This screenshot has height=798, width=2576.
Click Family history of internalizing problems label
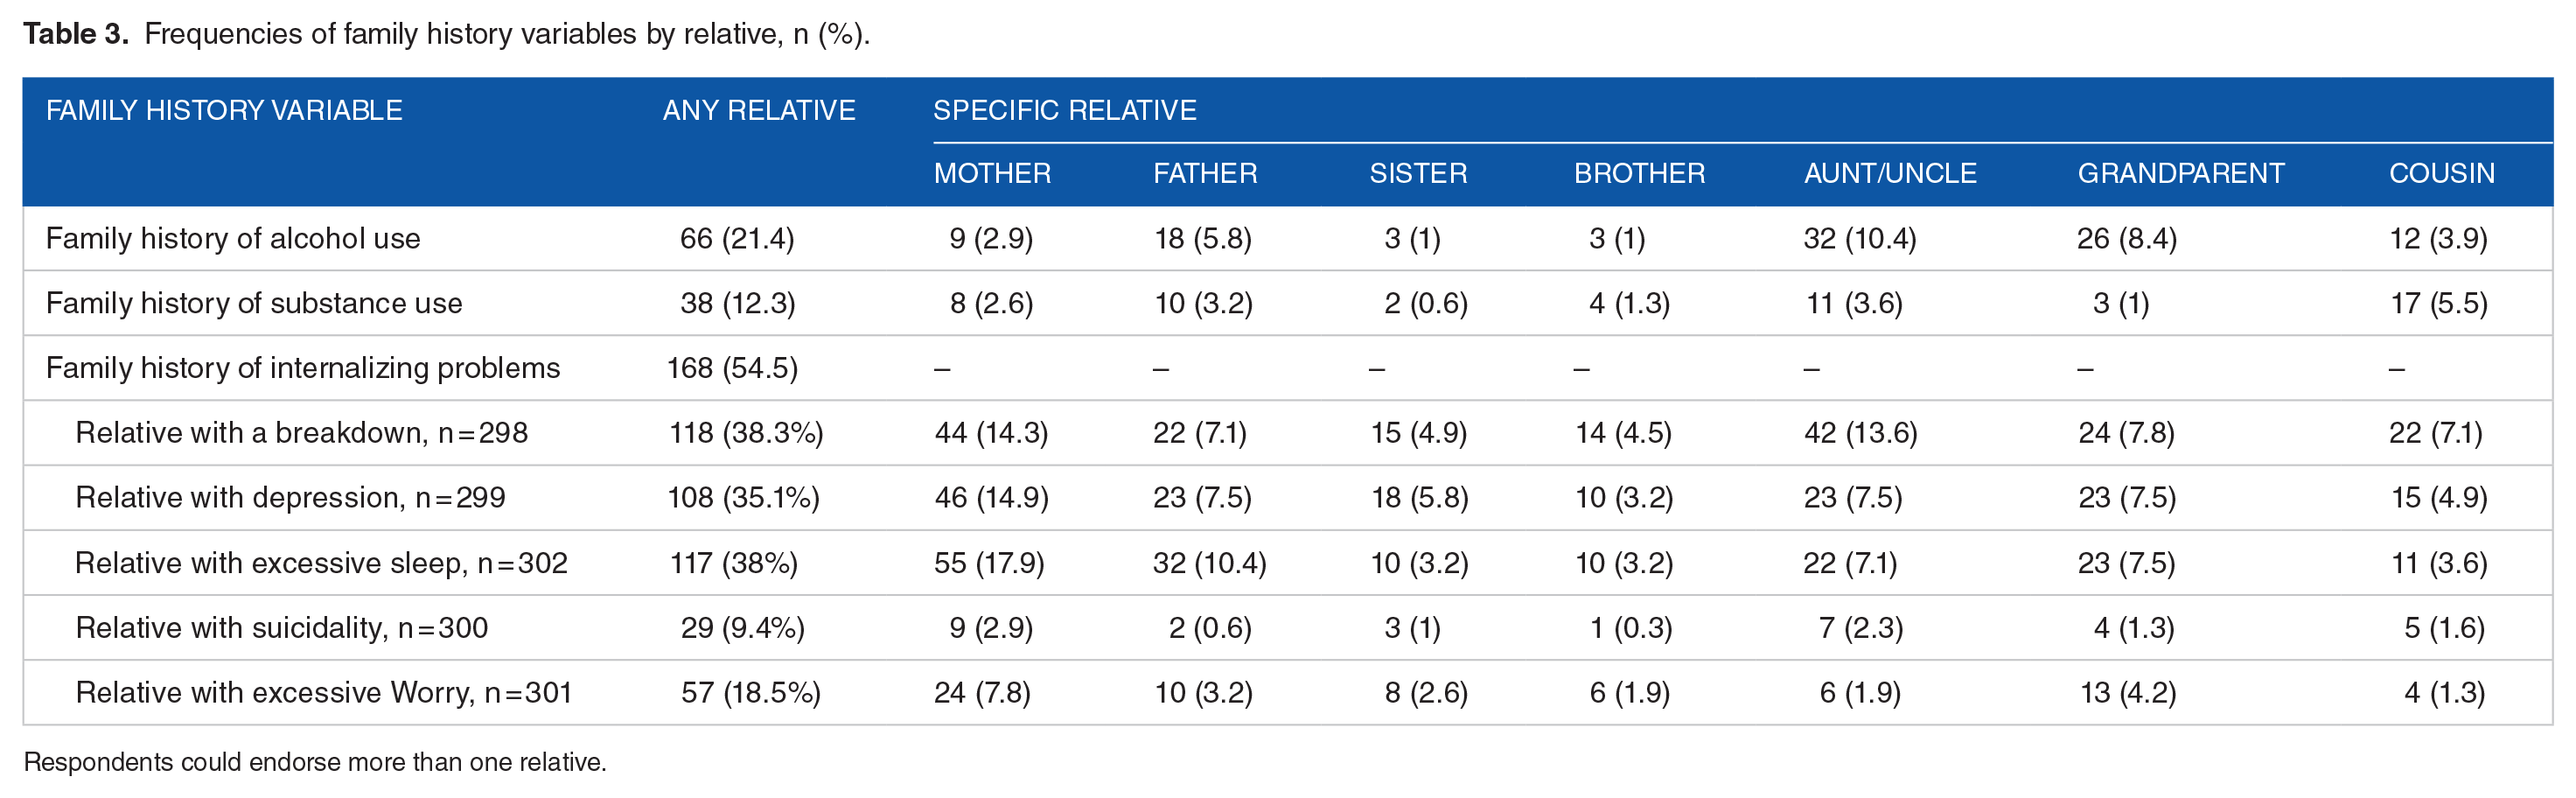pos(303,368)
